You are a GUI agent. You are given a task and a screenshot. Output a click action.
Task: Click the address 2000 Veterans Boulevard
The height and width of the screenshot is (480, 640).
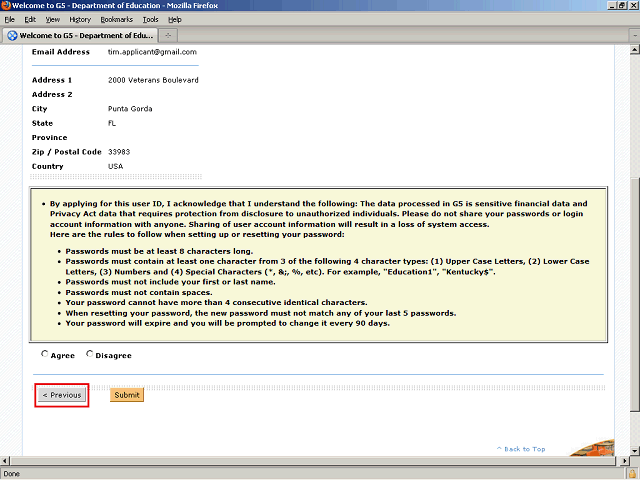[153, 80]
